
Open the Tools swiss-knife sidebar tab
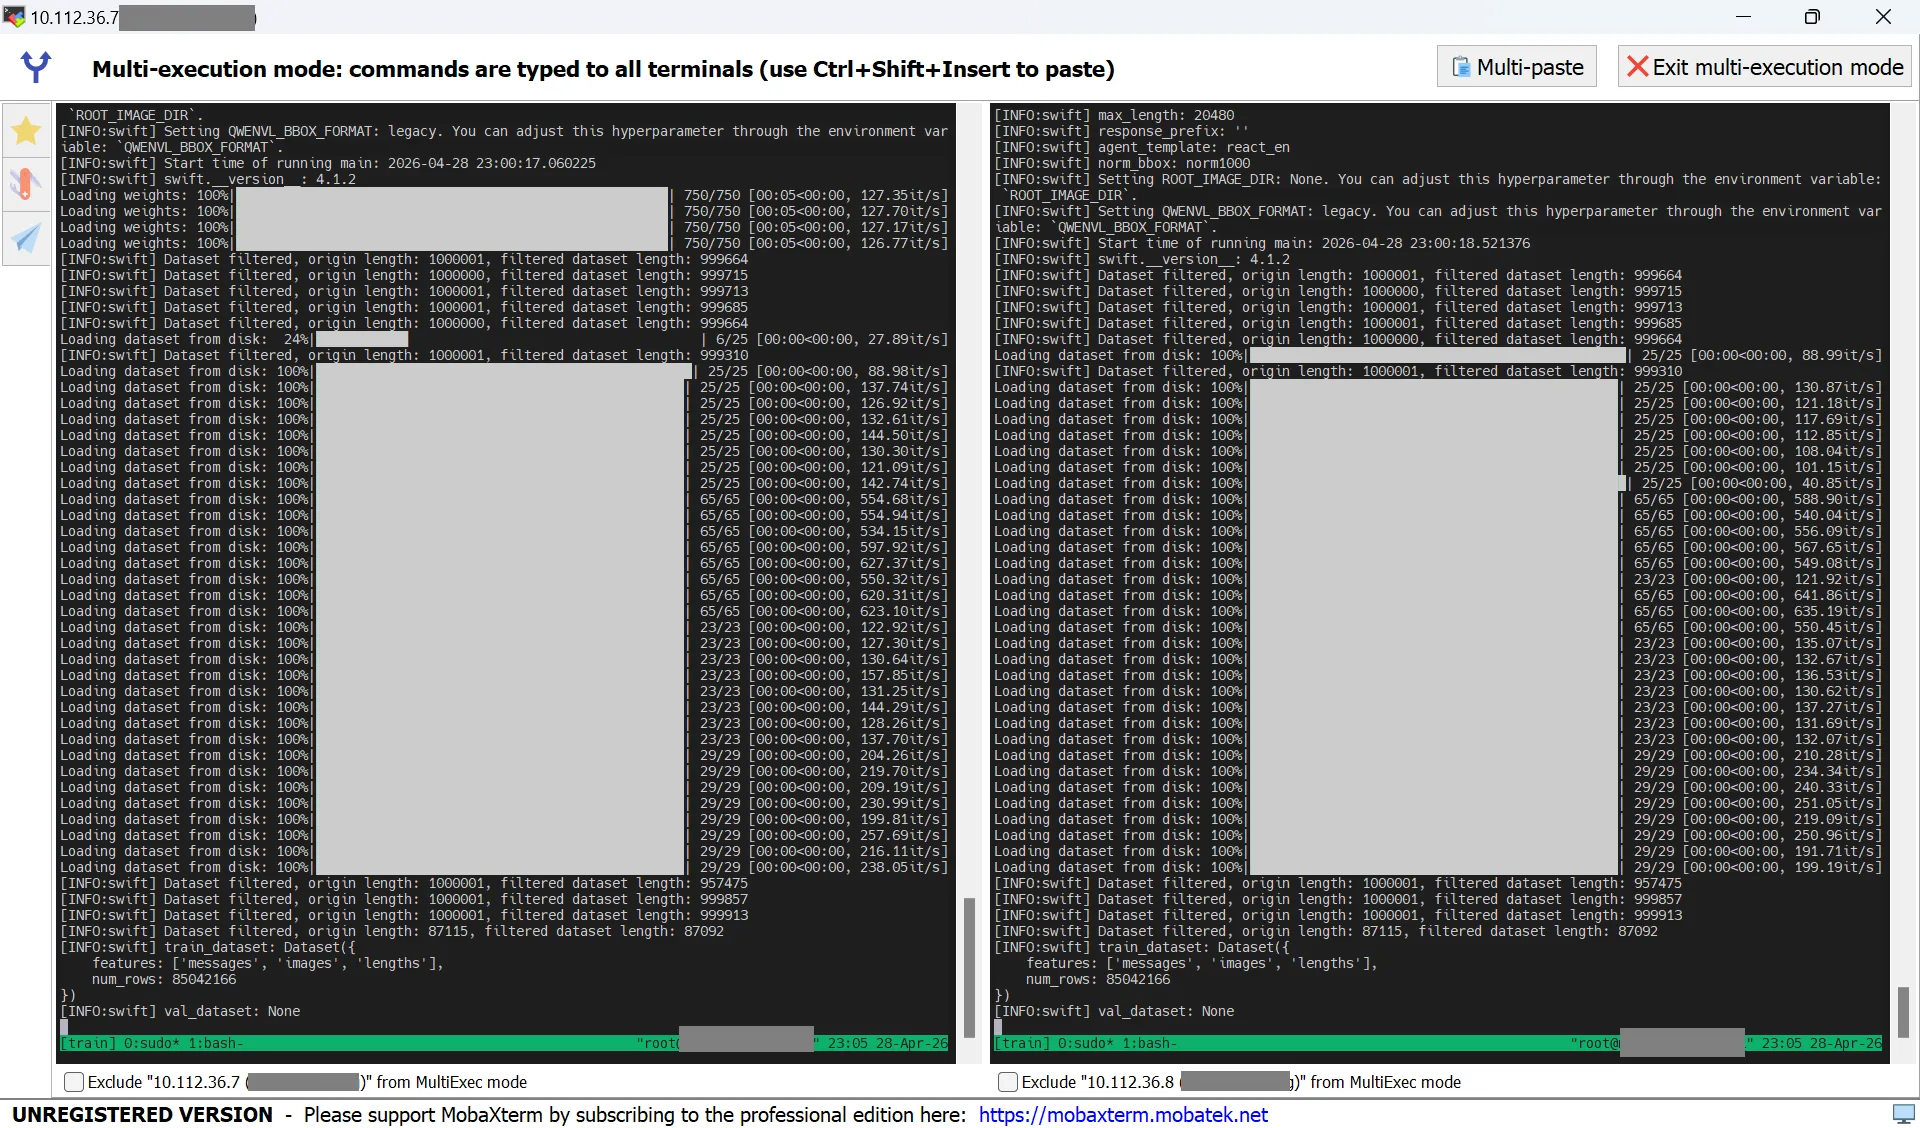(26, 184)
